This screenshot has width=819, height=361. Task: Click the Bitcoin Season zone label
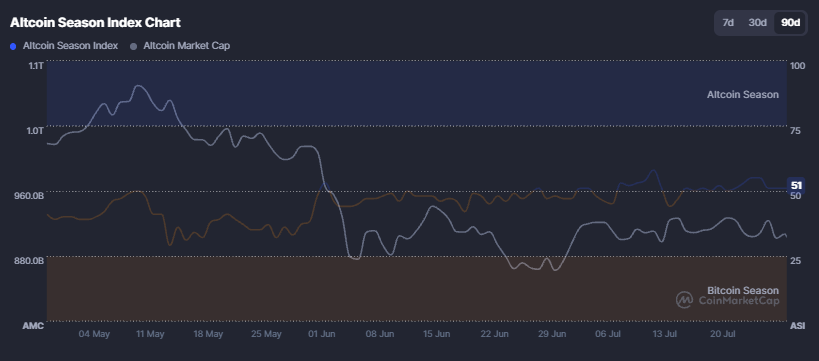[743, 290]
